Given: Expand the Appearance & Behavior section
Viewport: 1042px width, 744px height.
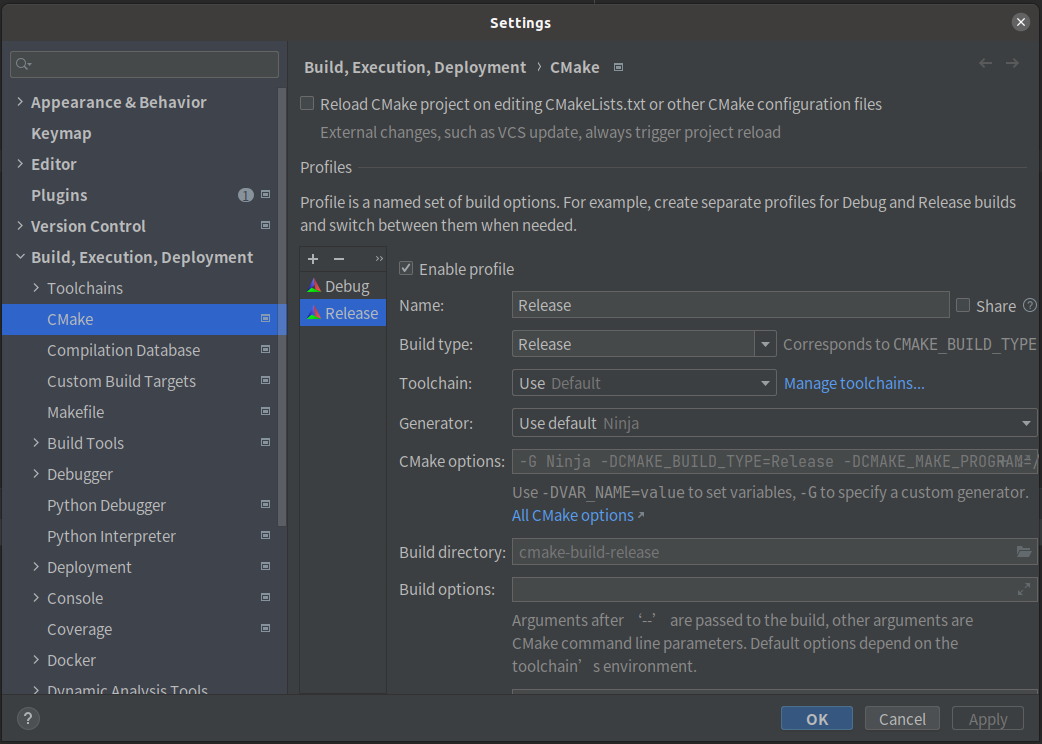Looking at the screenshot, I should click(21, 102).
